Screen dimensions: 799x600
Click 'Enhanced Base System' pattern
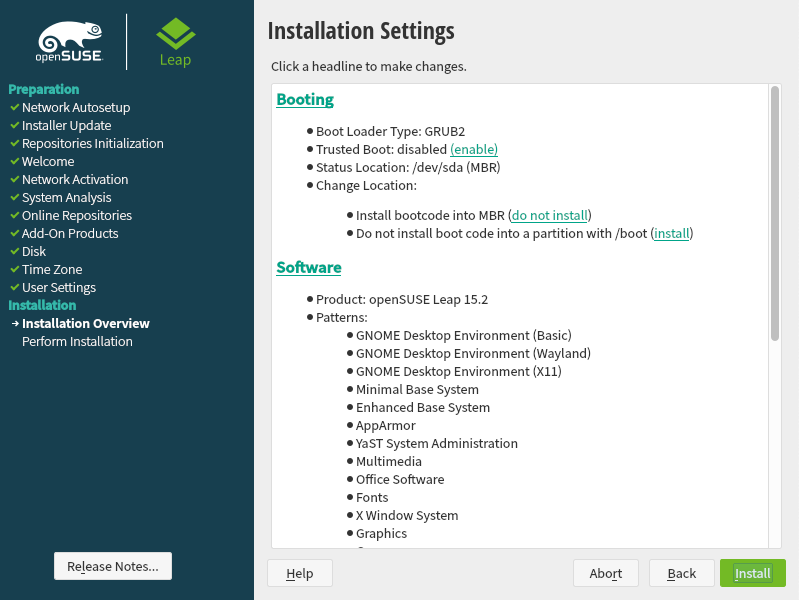(423, 407)
